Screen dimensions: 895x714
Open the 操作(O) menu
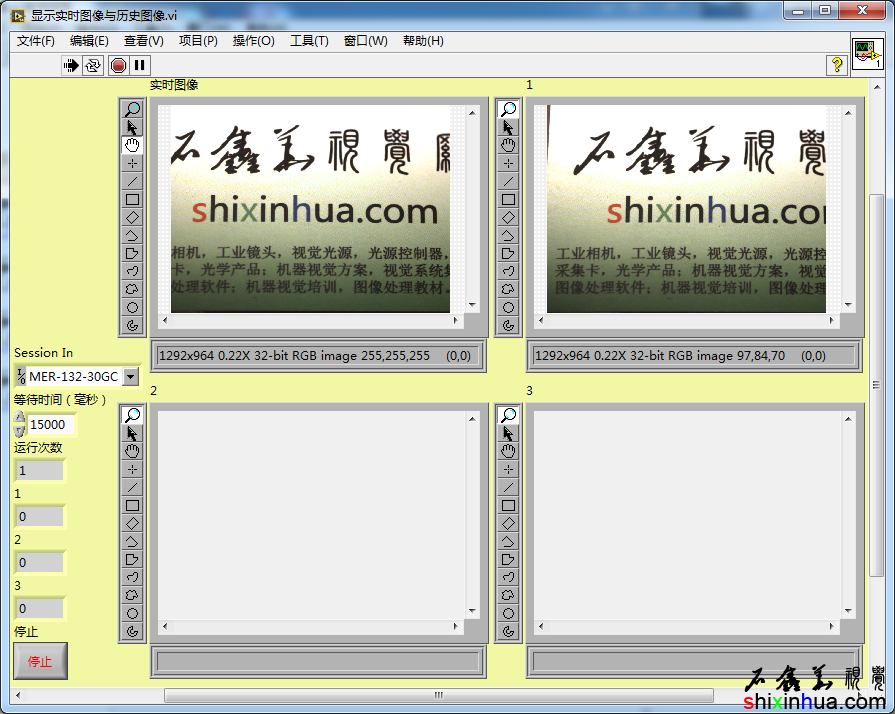click(253, 41)
